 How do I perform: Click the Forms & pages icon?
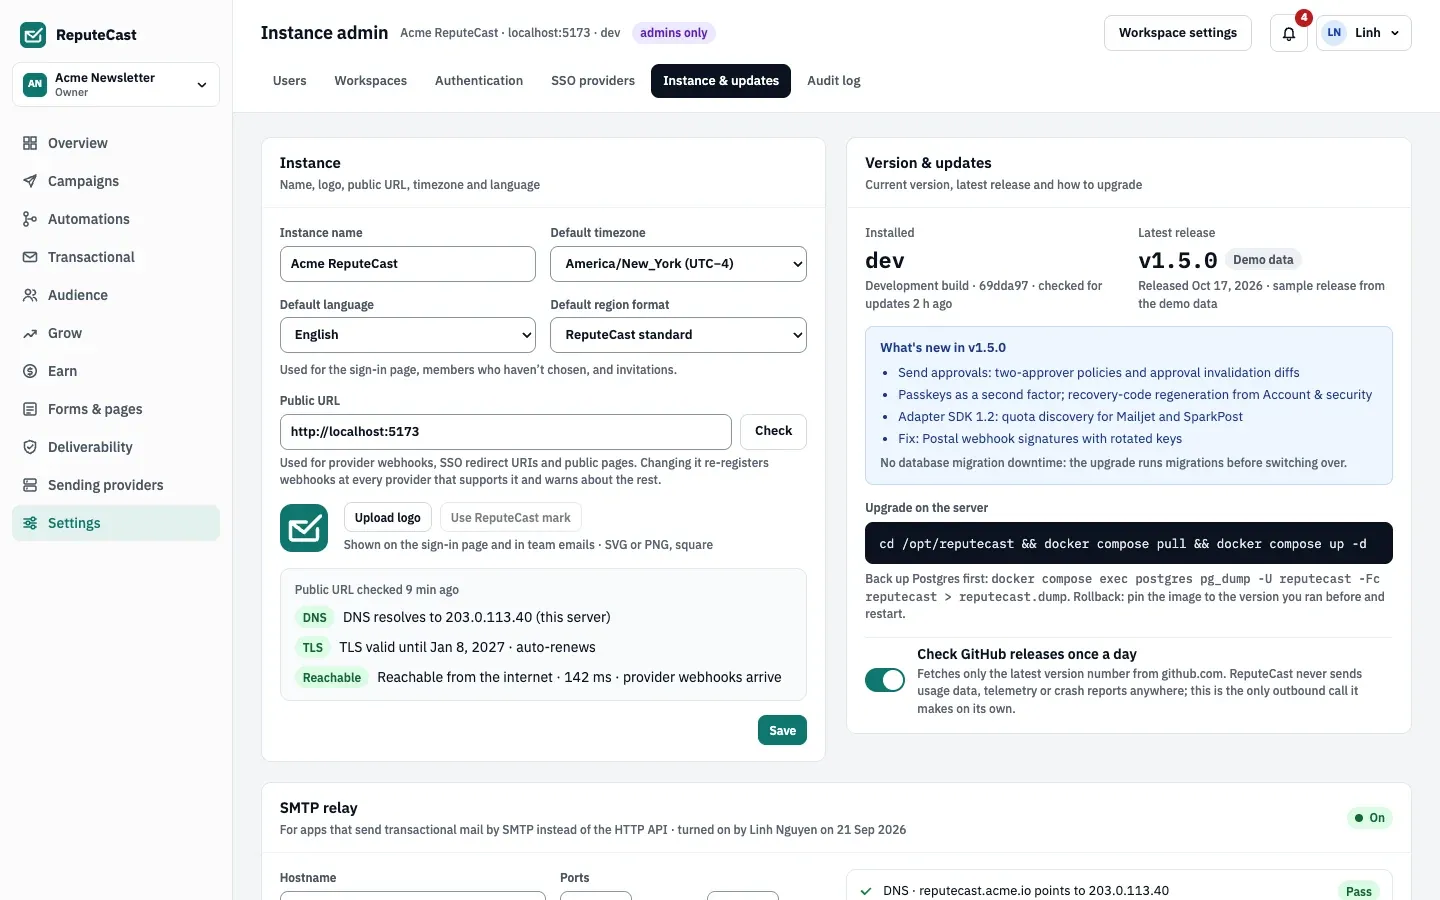[x=30, y=409]
